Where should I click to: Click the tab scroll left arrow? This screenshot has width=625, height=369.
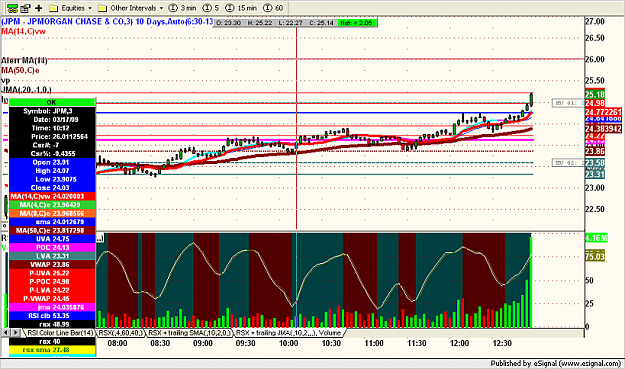[x=6, y=332]
